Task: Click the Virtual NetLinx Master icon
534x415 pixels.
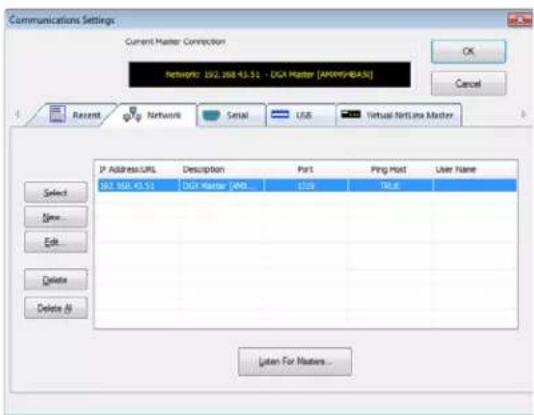Action: click(351, 114)
